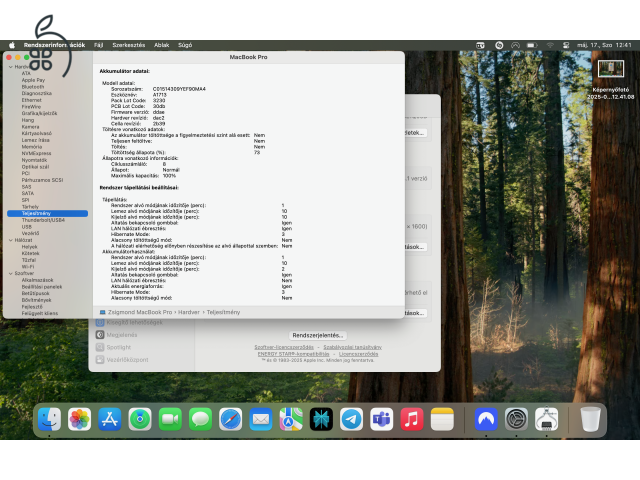Open Mail in the Dock
The image size is (640, 480).
[x=261, y=419]
